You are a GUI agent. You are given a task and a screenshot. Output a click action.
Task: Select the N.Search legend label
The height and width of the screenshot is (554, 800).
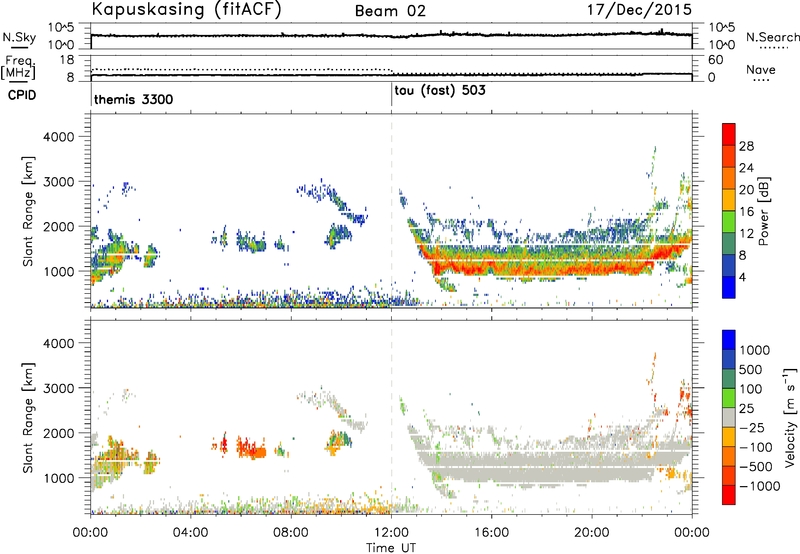pos(772,37)
